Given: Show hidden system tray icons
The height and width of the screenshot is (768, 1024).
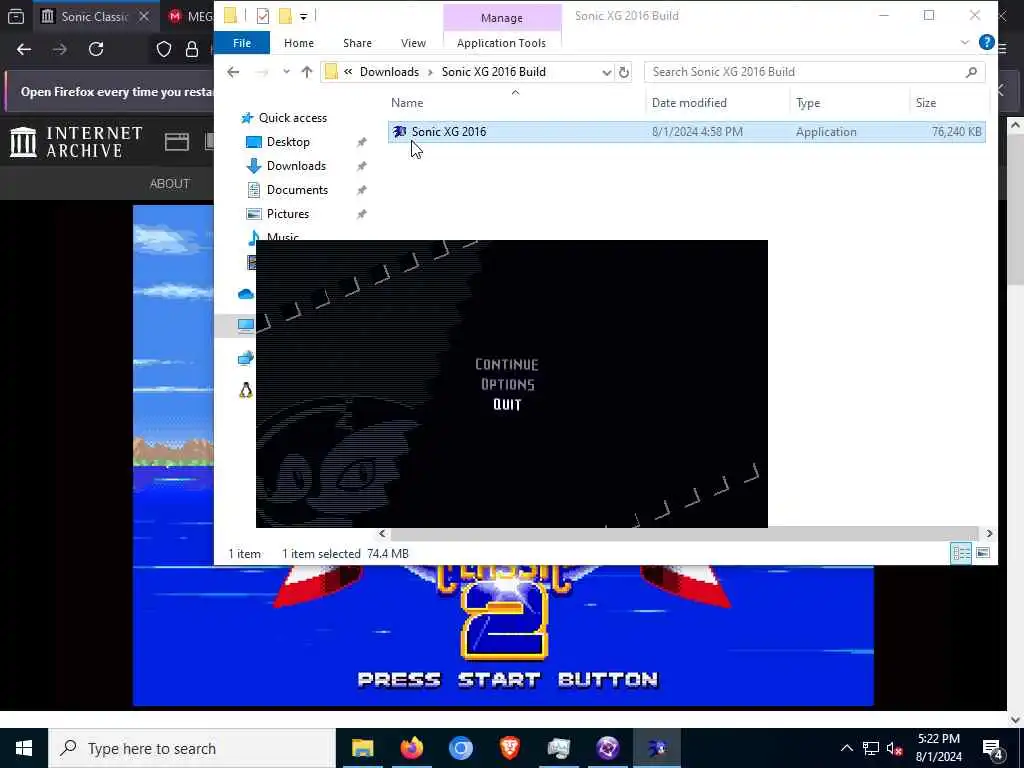Looking at the screenshot, I should coord(846,748).
